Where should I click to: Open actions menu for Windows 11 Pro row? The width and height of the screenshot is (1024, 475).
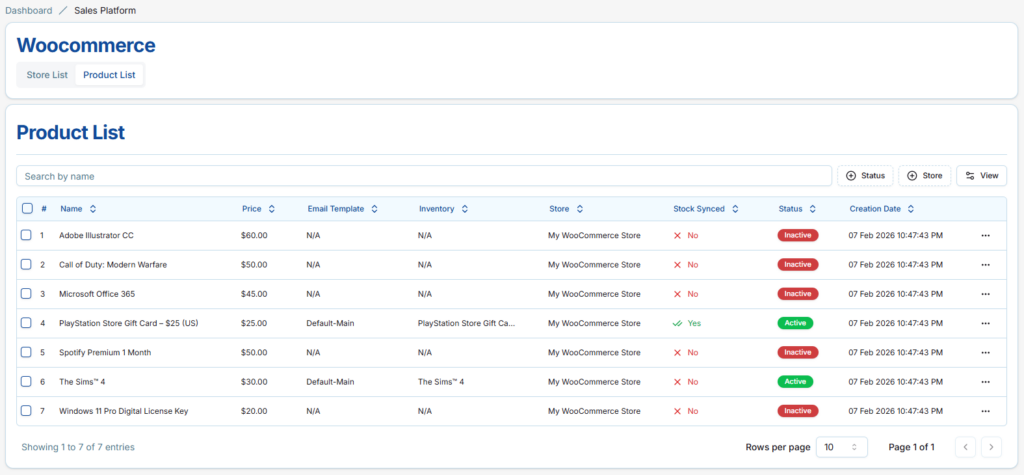[985, 411]
